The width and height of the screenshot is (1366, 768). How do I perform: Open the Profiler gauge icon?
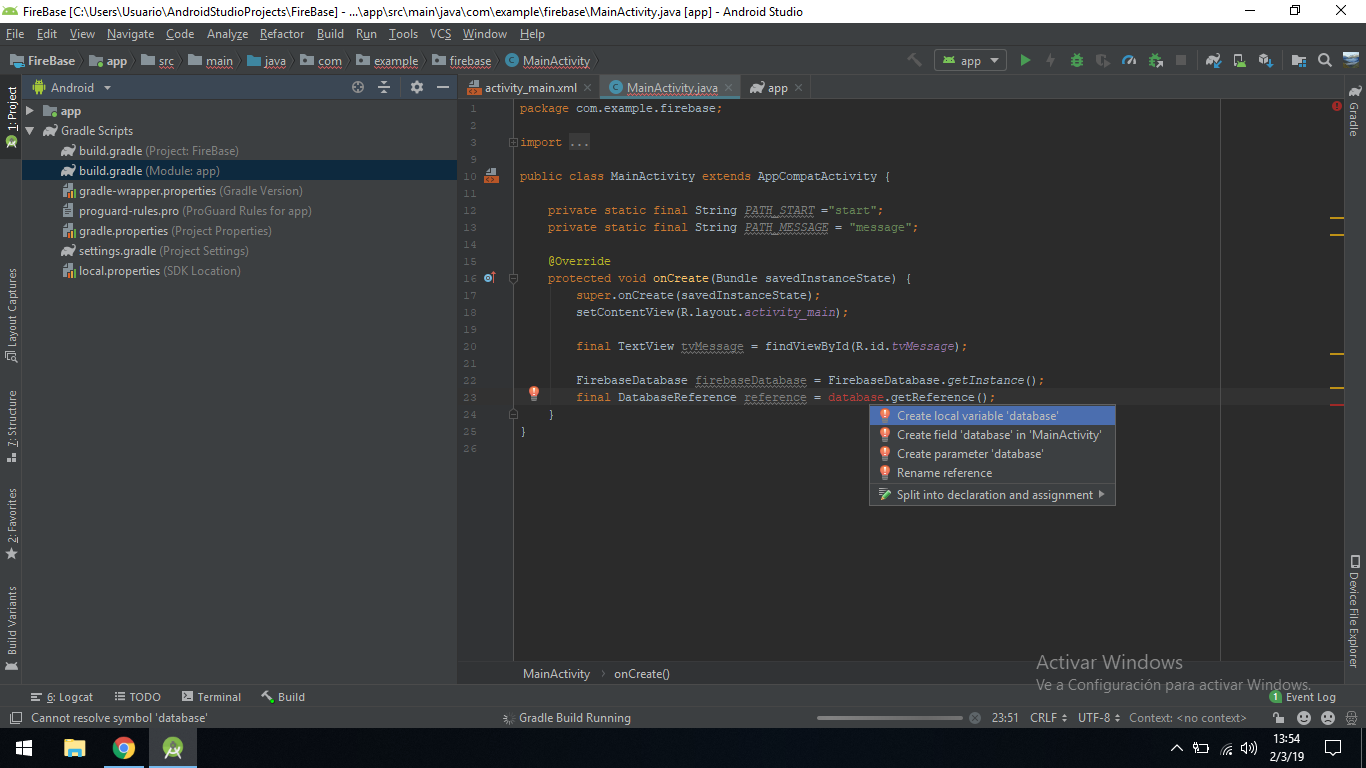(x=1129, y=60)
